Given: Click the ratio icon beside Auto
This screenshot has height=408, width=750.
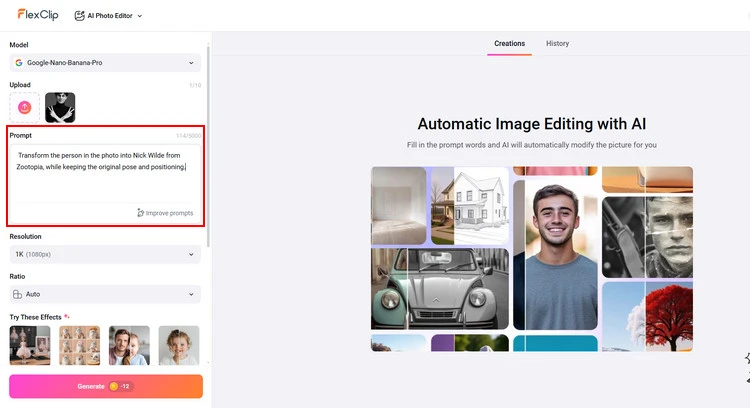Looking at the screenshot, I should [x=18, y=294].
